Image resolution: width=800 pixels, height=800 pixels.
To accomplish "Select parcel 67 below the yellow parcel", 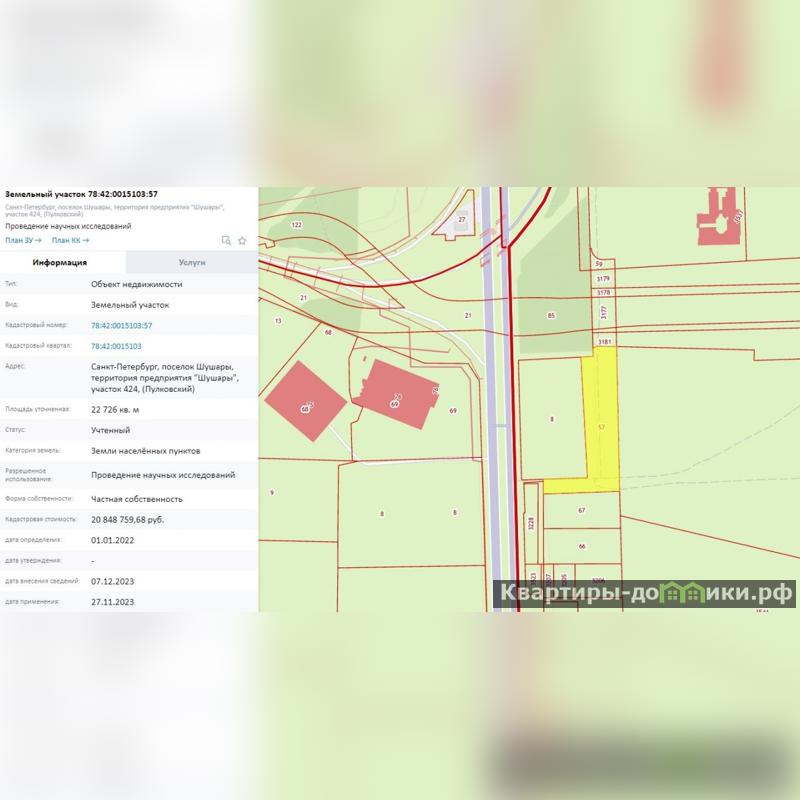I will point(581,510).
